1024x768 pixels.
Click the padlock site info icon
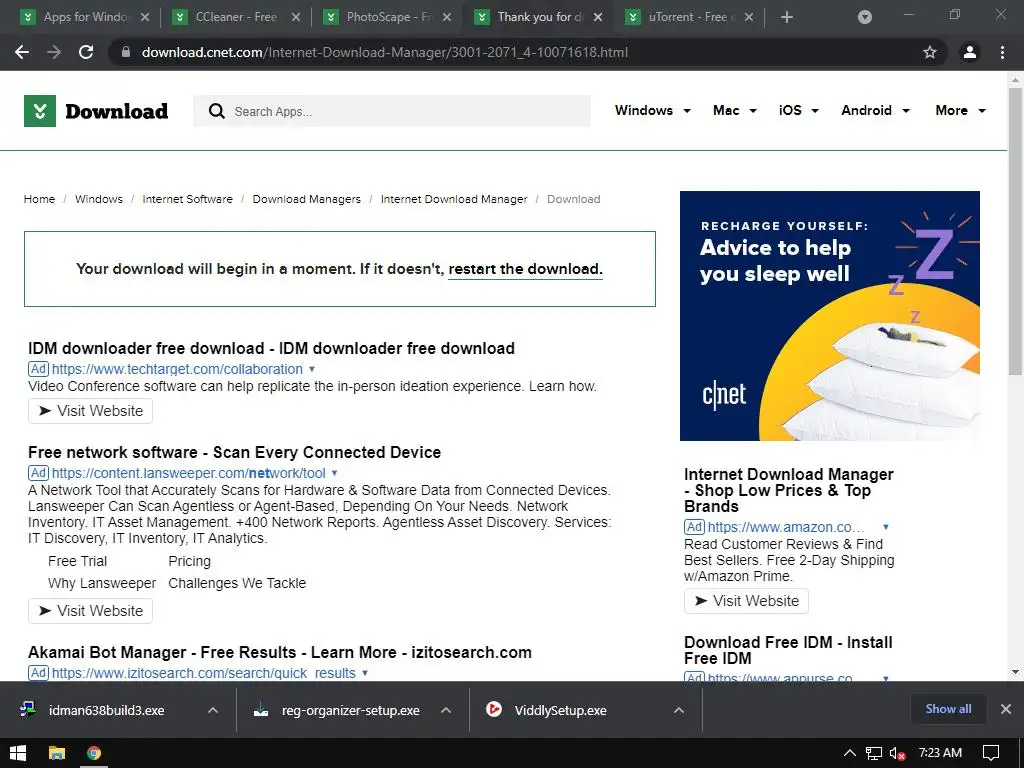tap(125, 52)
